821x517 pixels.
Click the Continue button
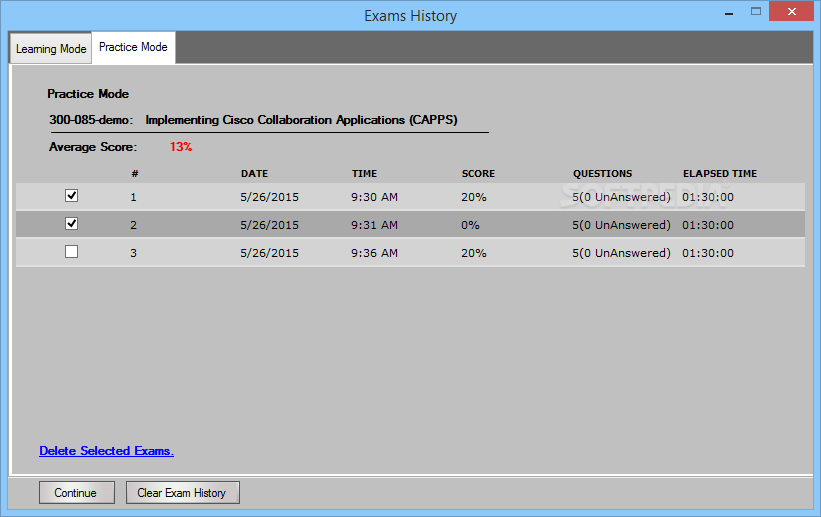[x=76, y=493]
